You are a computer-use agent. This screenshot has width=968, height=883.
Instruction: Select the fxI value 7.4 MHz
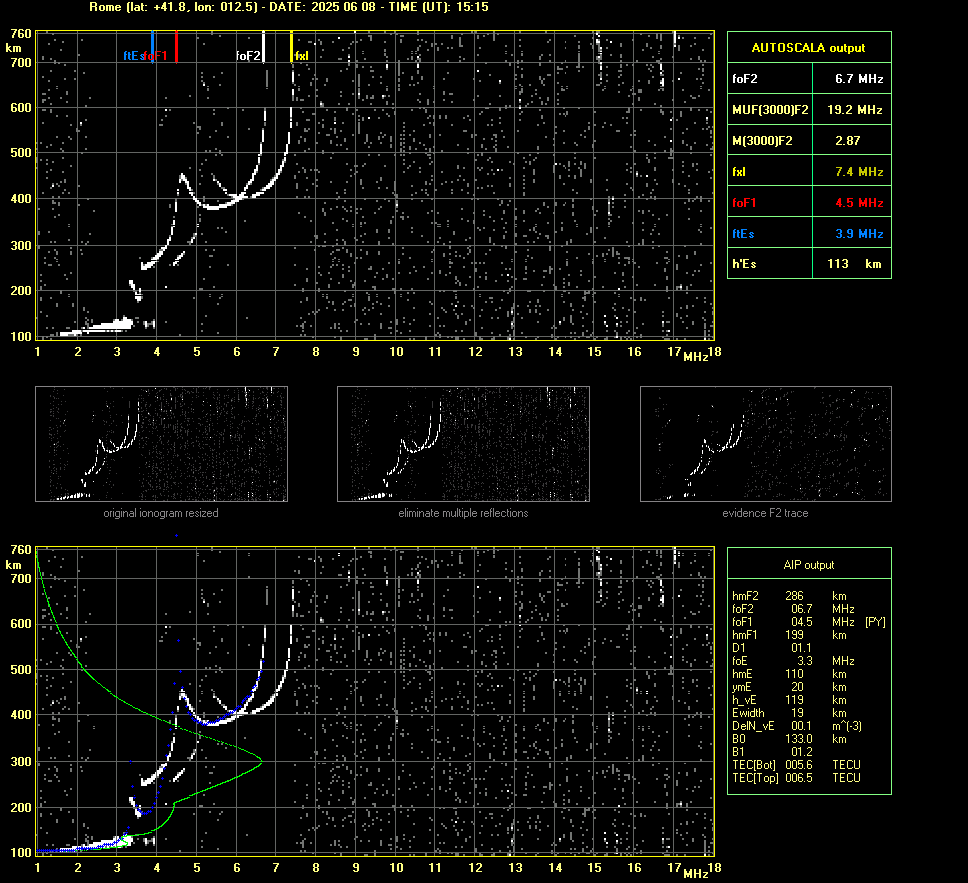(859, 172)
